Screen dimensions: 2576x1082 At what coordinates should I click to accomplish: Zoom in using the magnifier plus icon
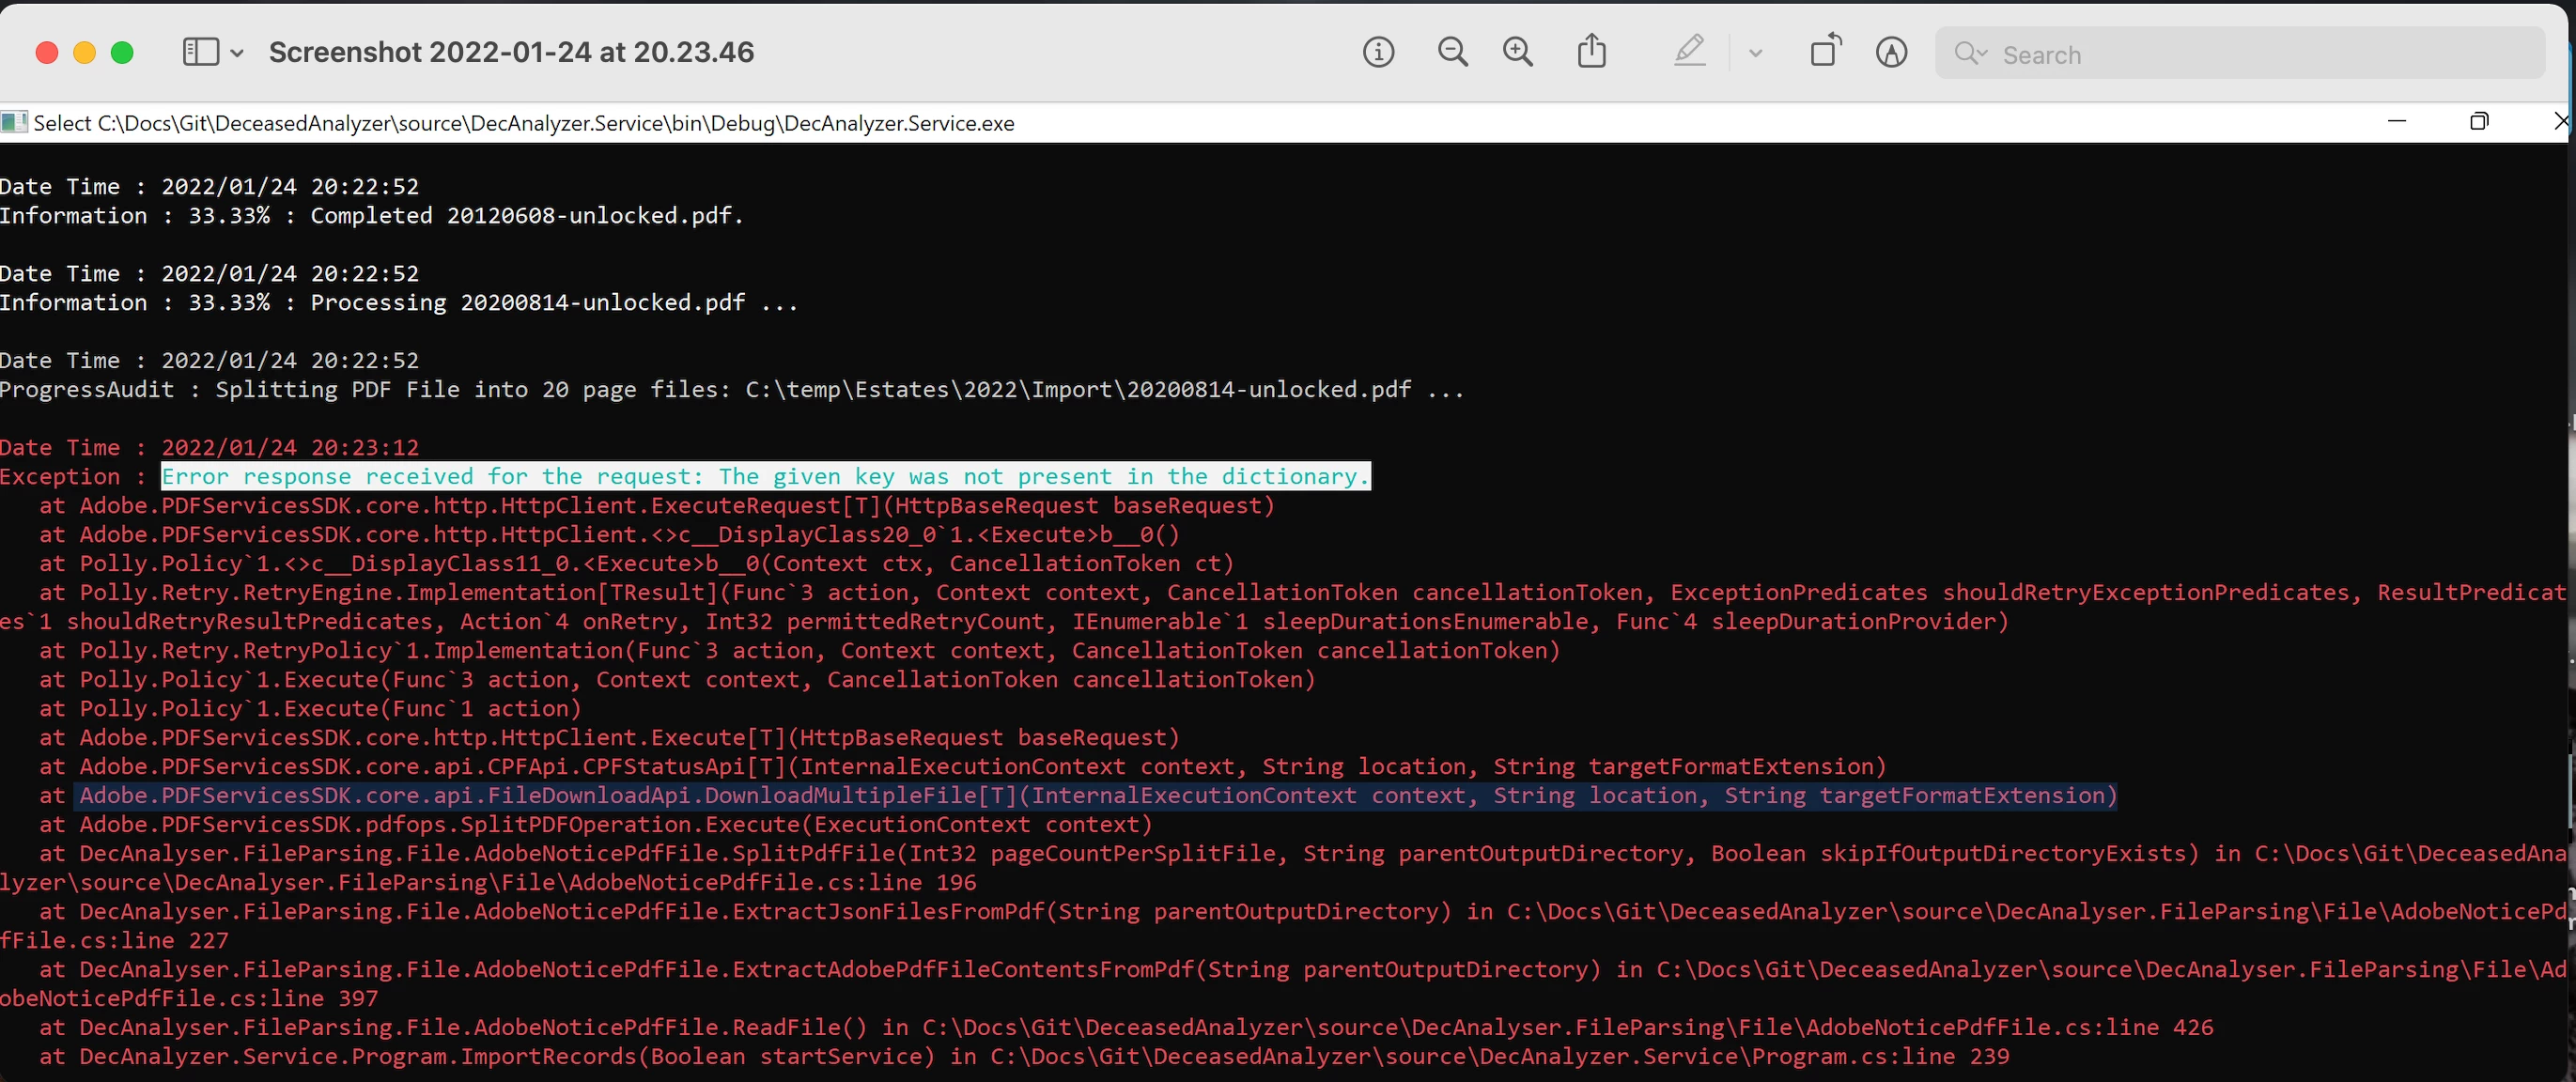point(1518,52)
